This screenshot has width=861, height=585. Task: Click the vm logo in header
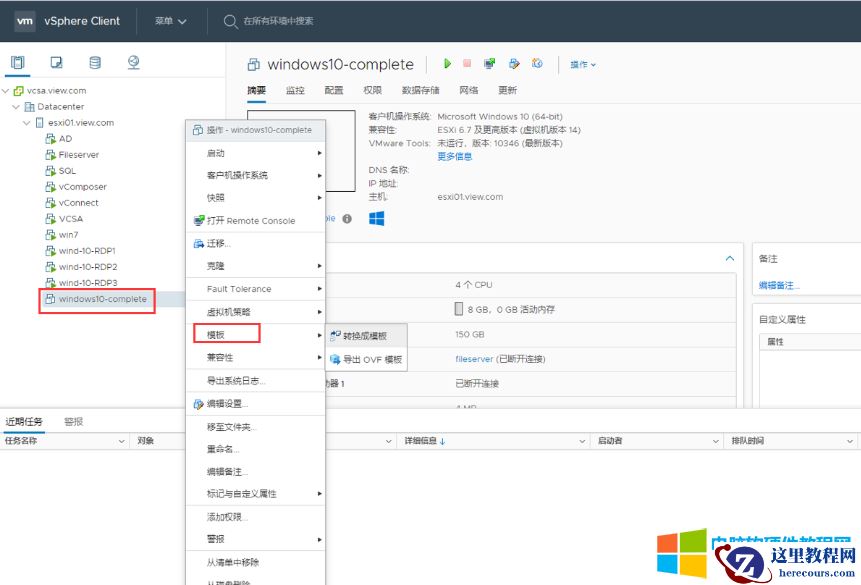pos(25,21)
